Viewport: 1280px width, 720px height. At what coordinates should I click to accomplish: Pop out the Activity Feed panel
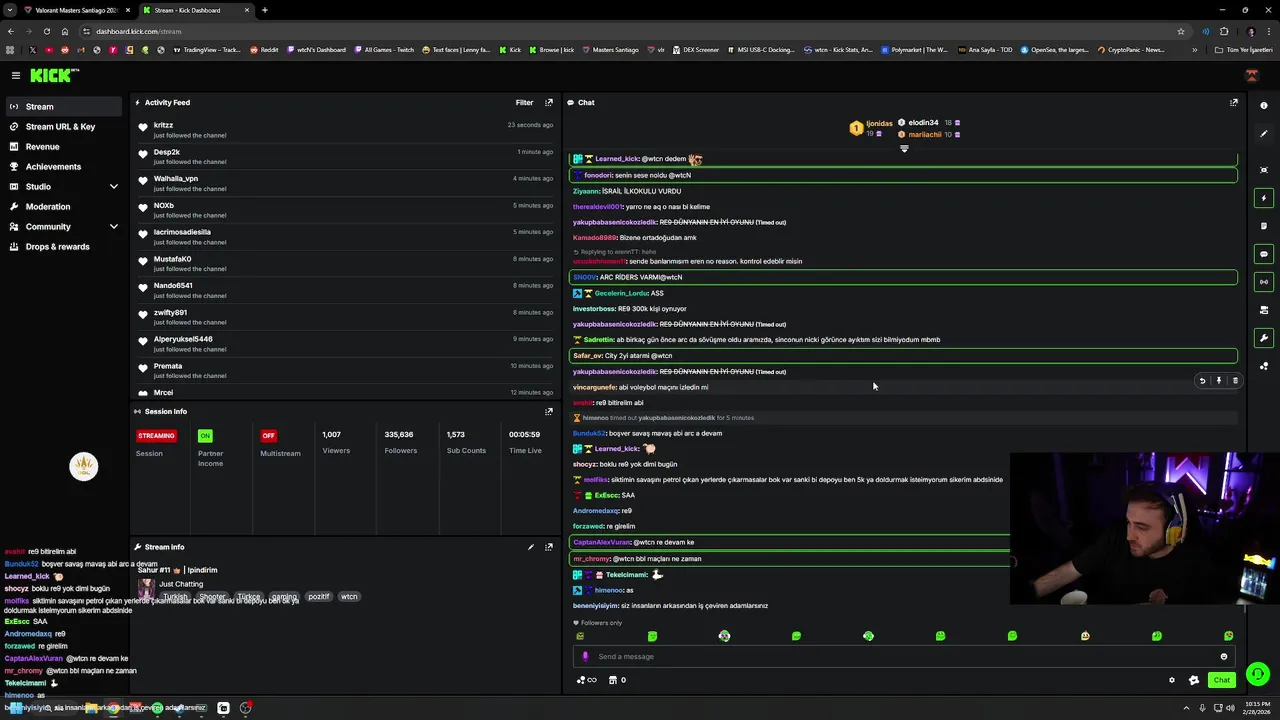coord(548,102)
